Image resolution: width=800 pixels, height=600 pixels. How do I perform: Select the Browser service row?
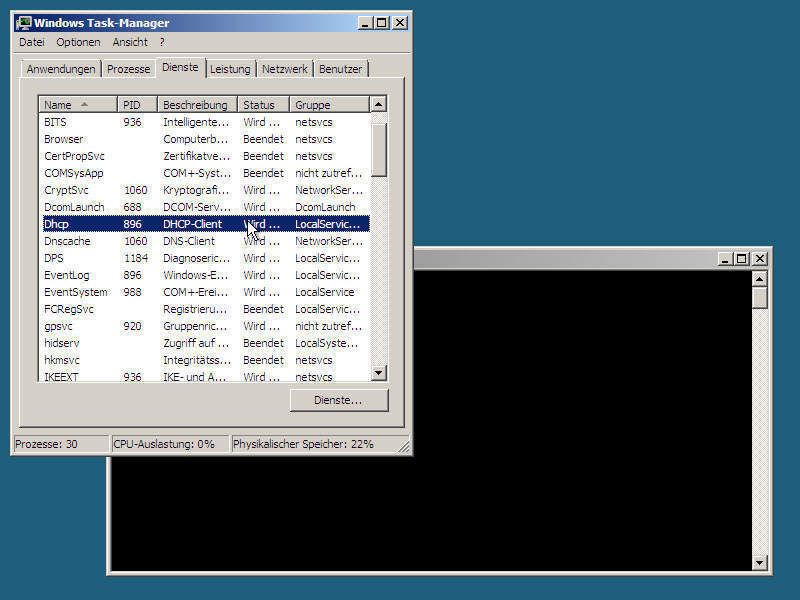click(206, 139)
